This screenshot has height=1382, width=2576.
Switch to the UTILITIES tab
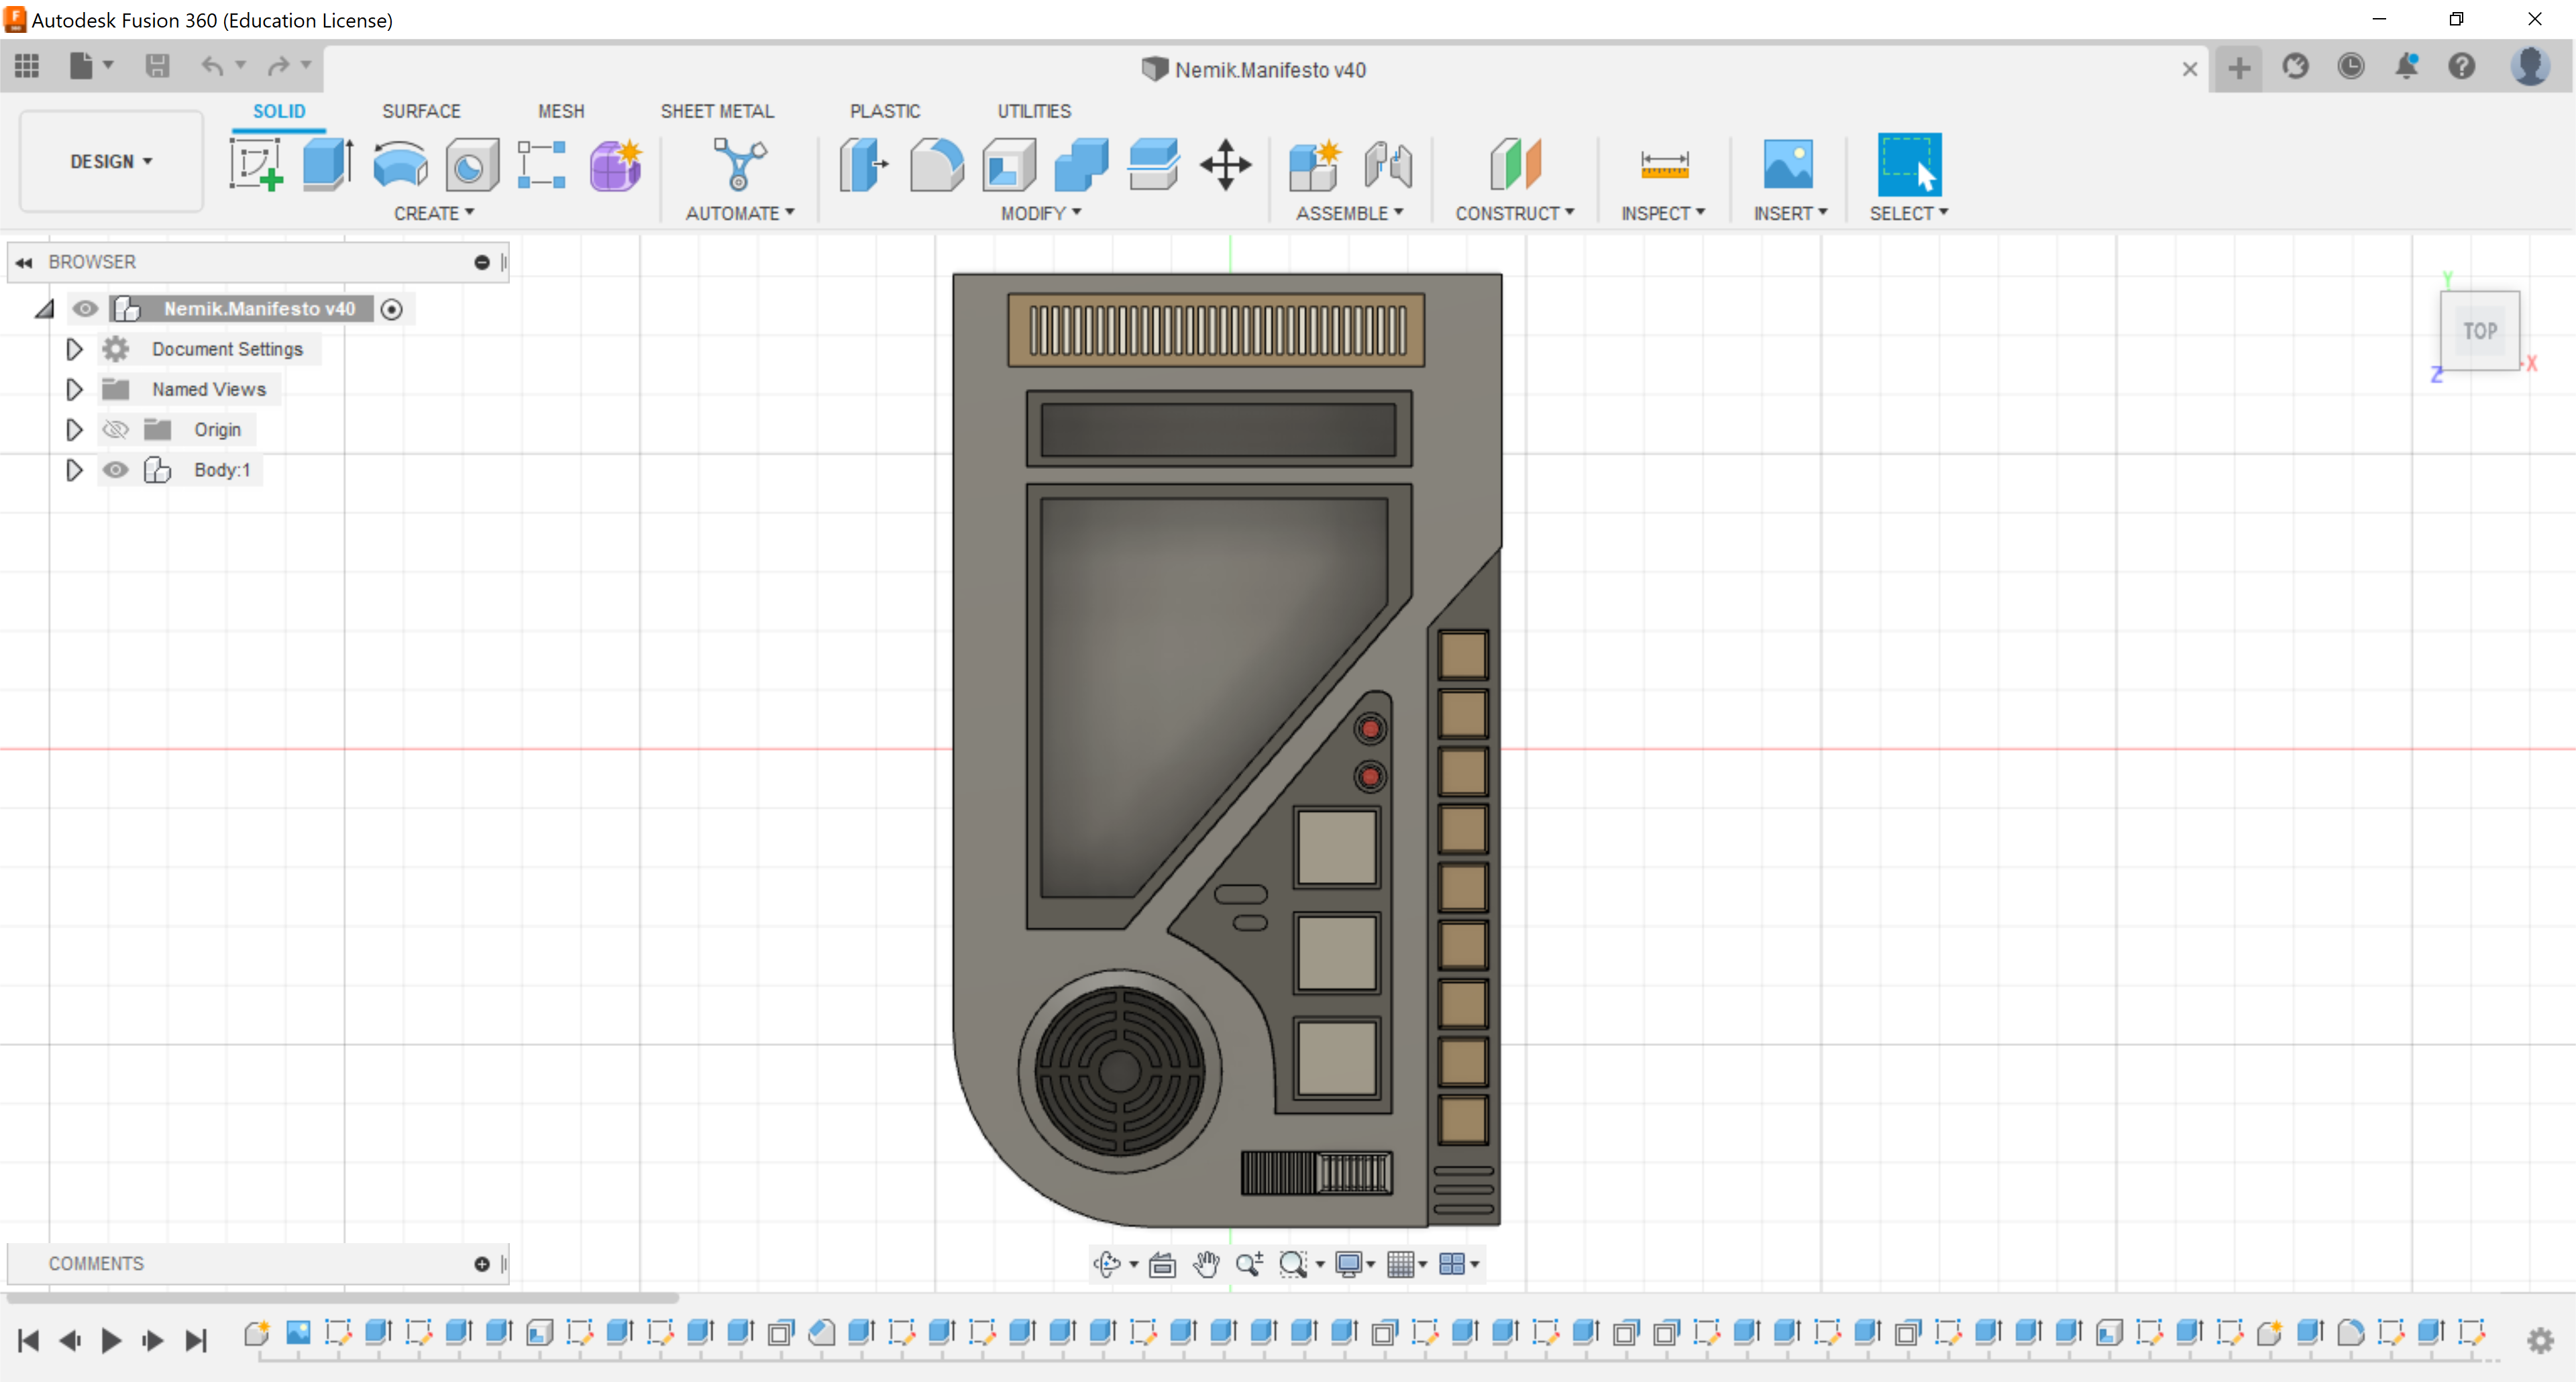[x=1034, y=111]
